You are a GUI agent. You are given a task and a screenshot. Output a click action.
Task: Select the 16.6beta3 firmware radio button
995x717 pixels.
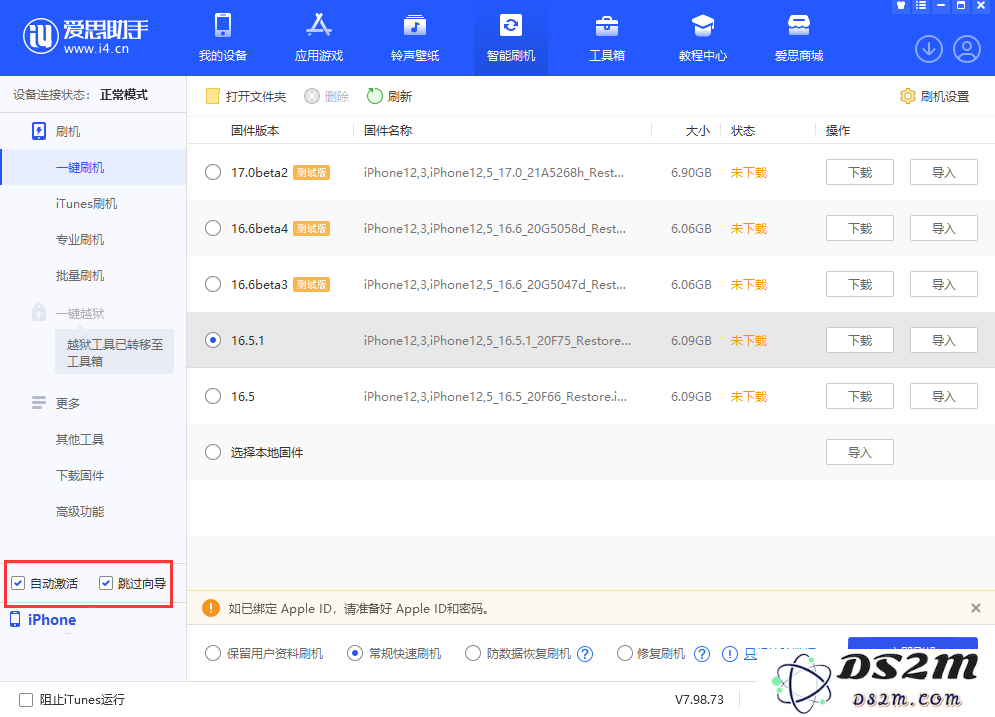click(213, 284)
